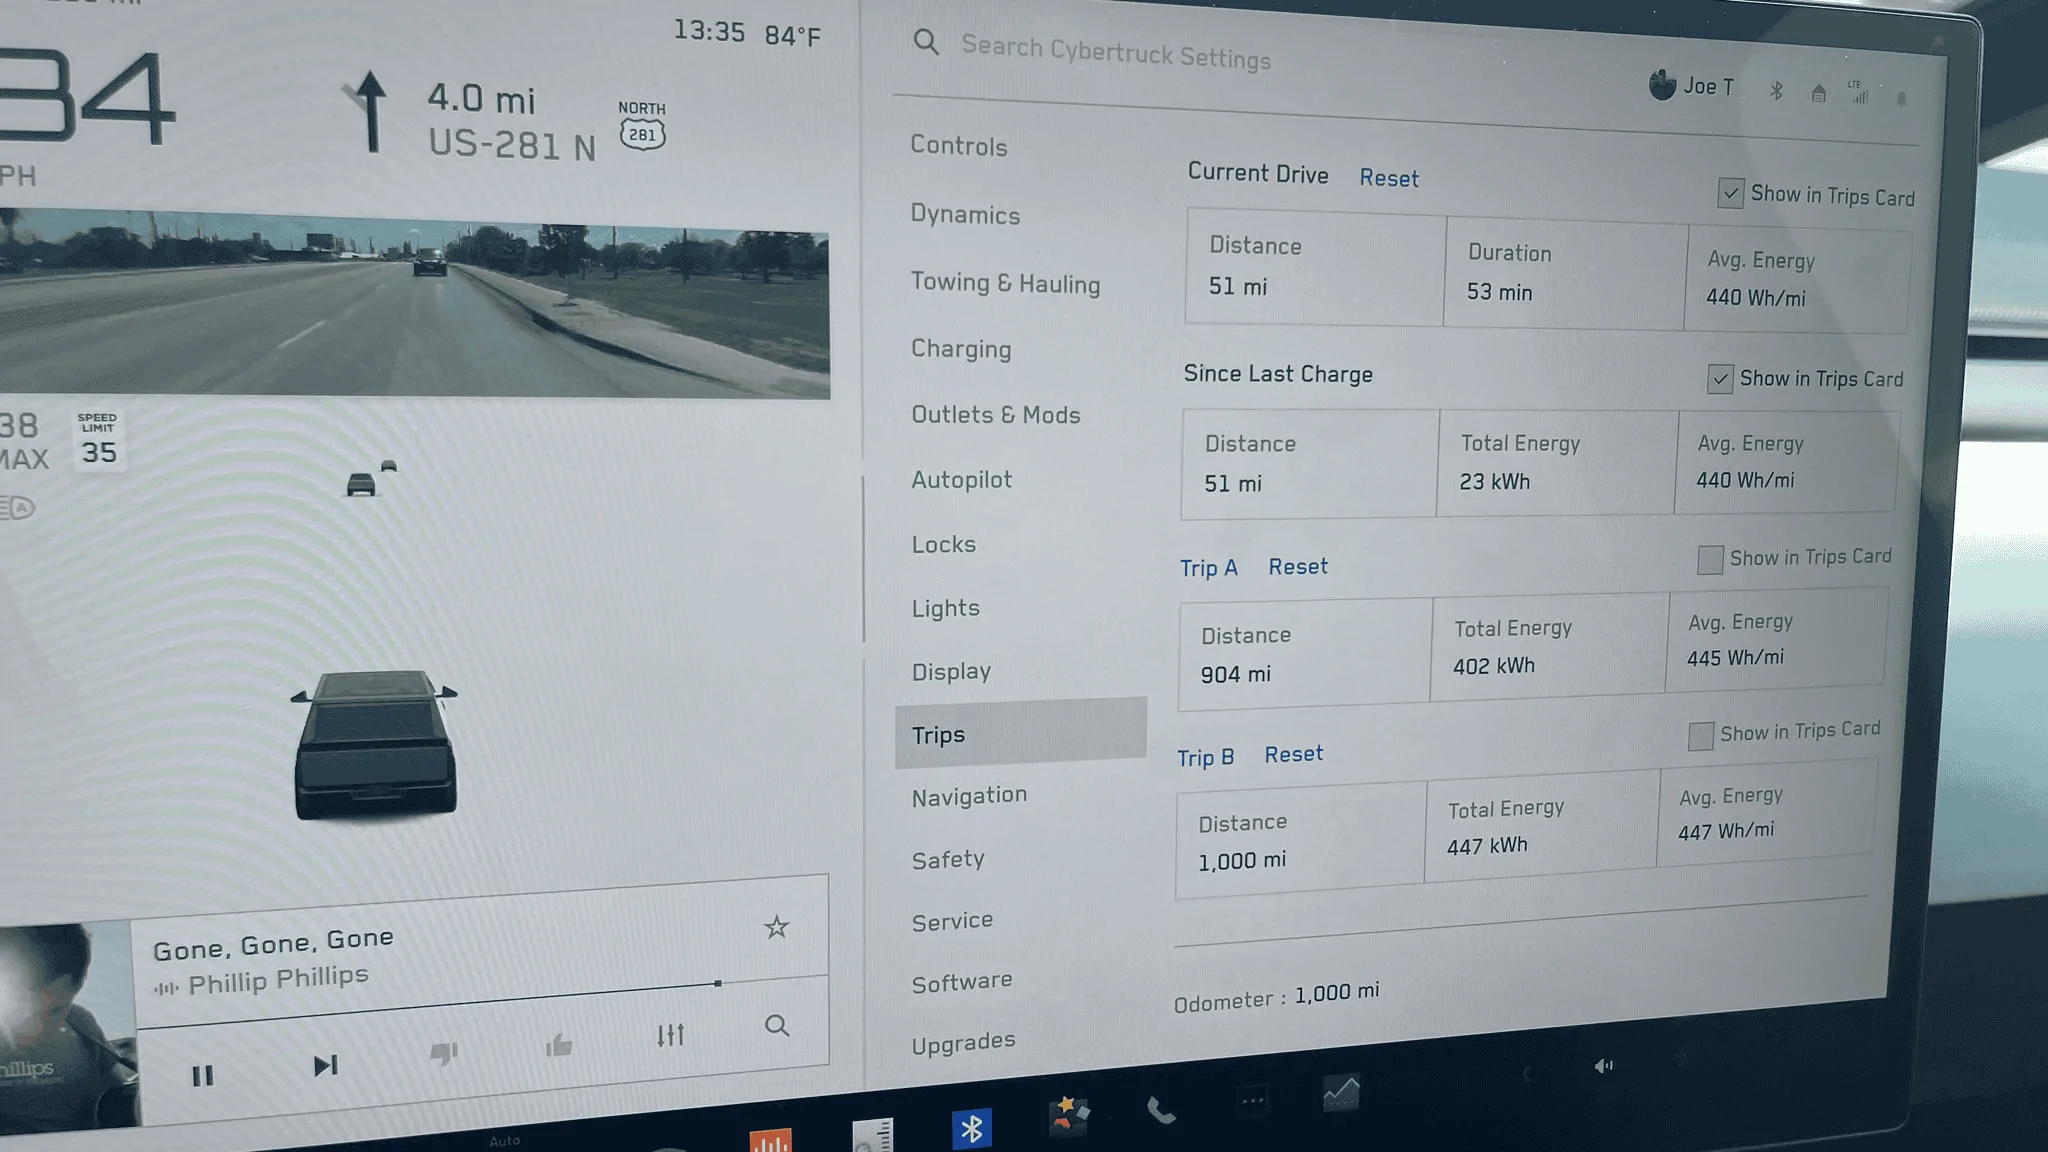This screenshot has height=1152, width=2048.
Task: Skip to the next track
Action: [325, 1066]
